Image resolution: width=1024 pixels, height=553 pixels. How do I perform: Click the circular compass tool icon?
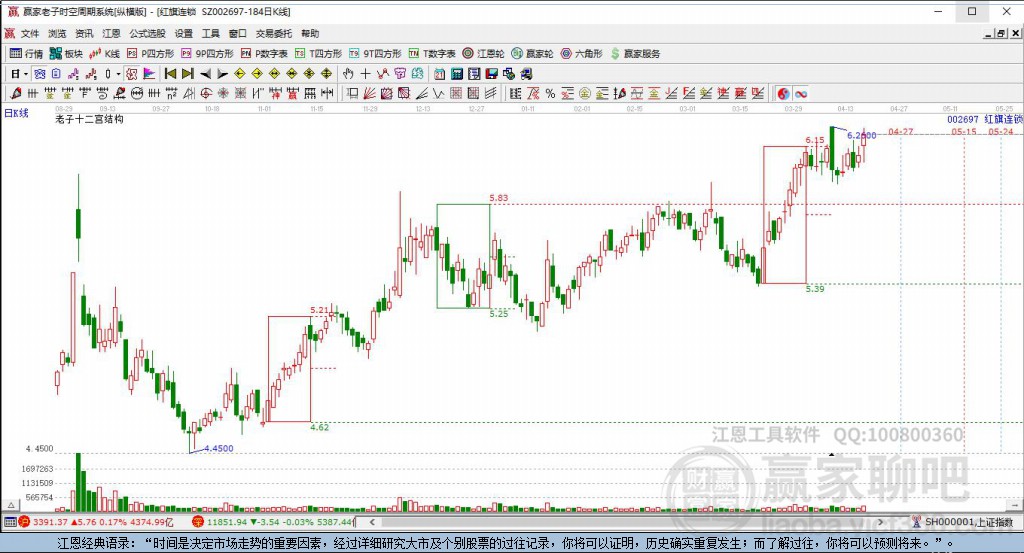click(x=205, y=93)
